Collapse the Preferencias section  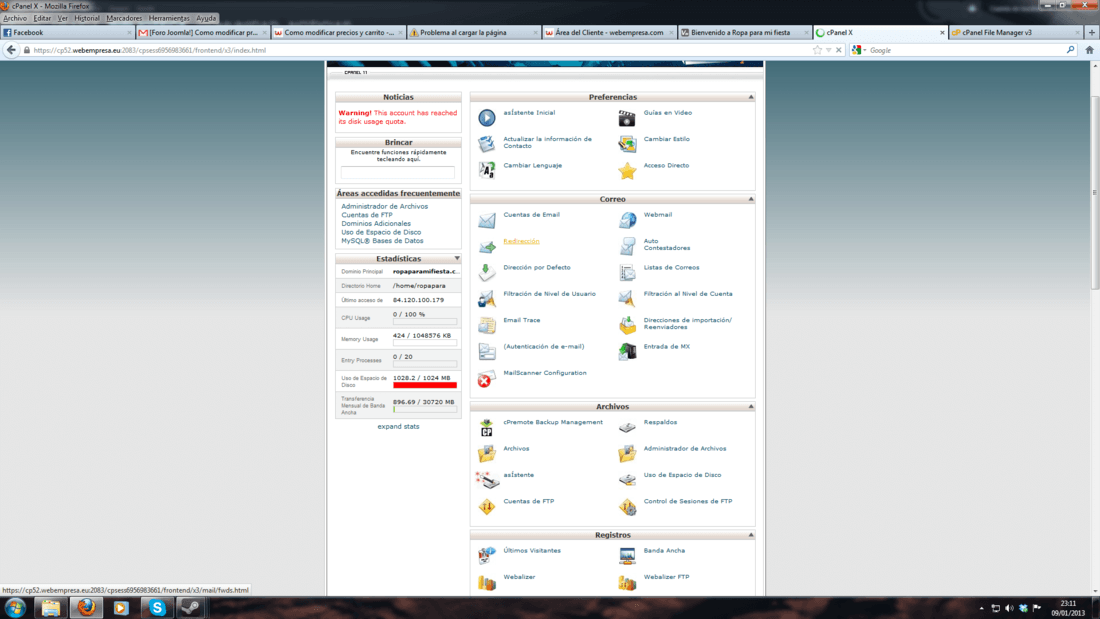click(x=751, y=97)
